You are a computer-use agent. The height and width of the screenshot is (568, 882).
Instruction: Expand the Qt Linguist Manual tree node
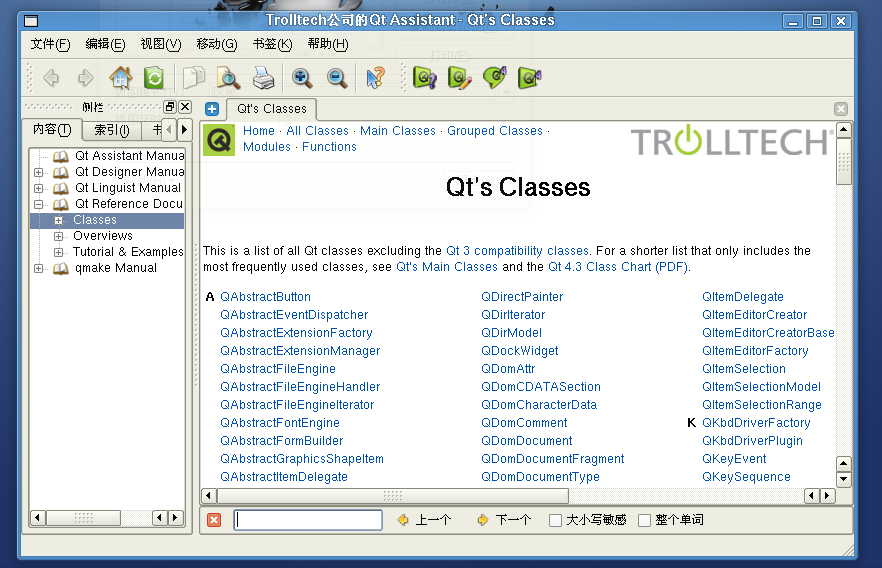[38, 188]
